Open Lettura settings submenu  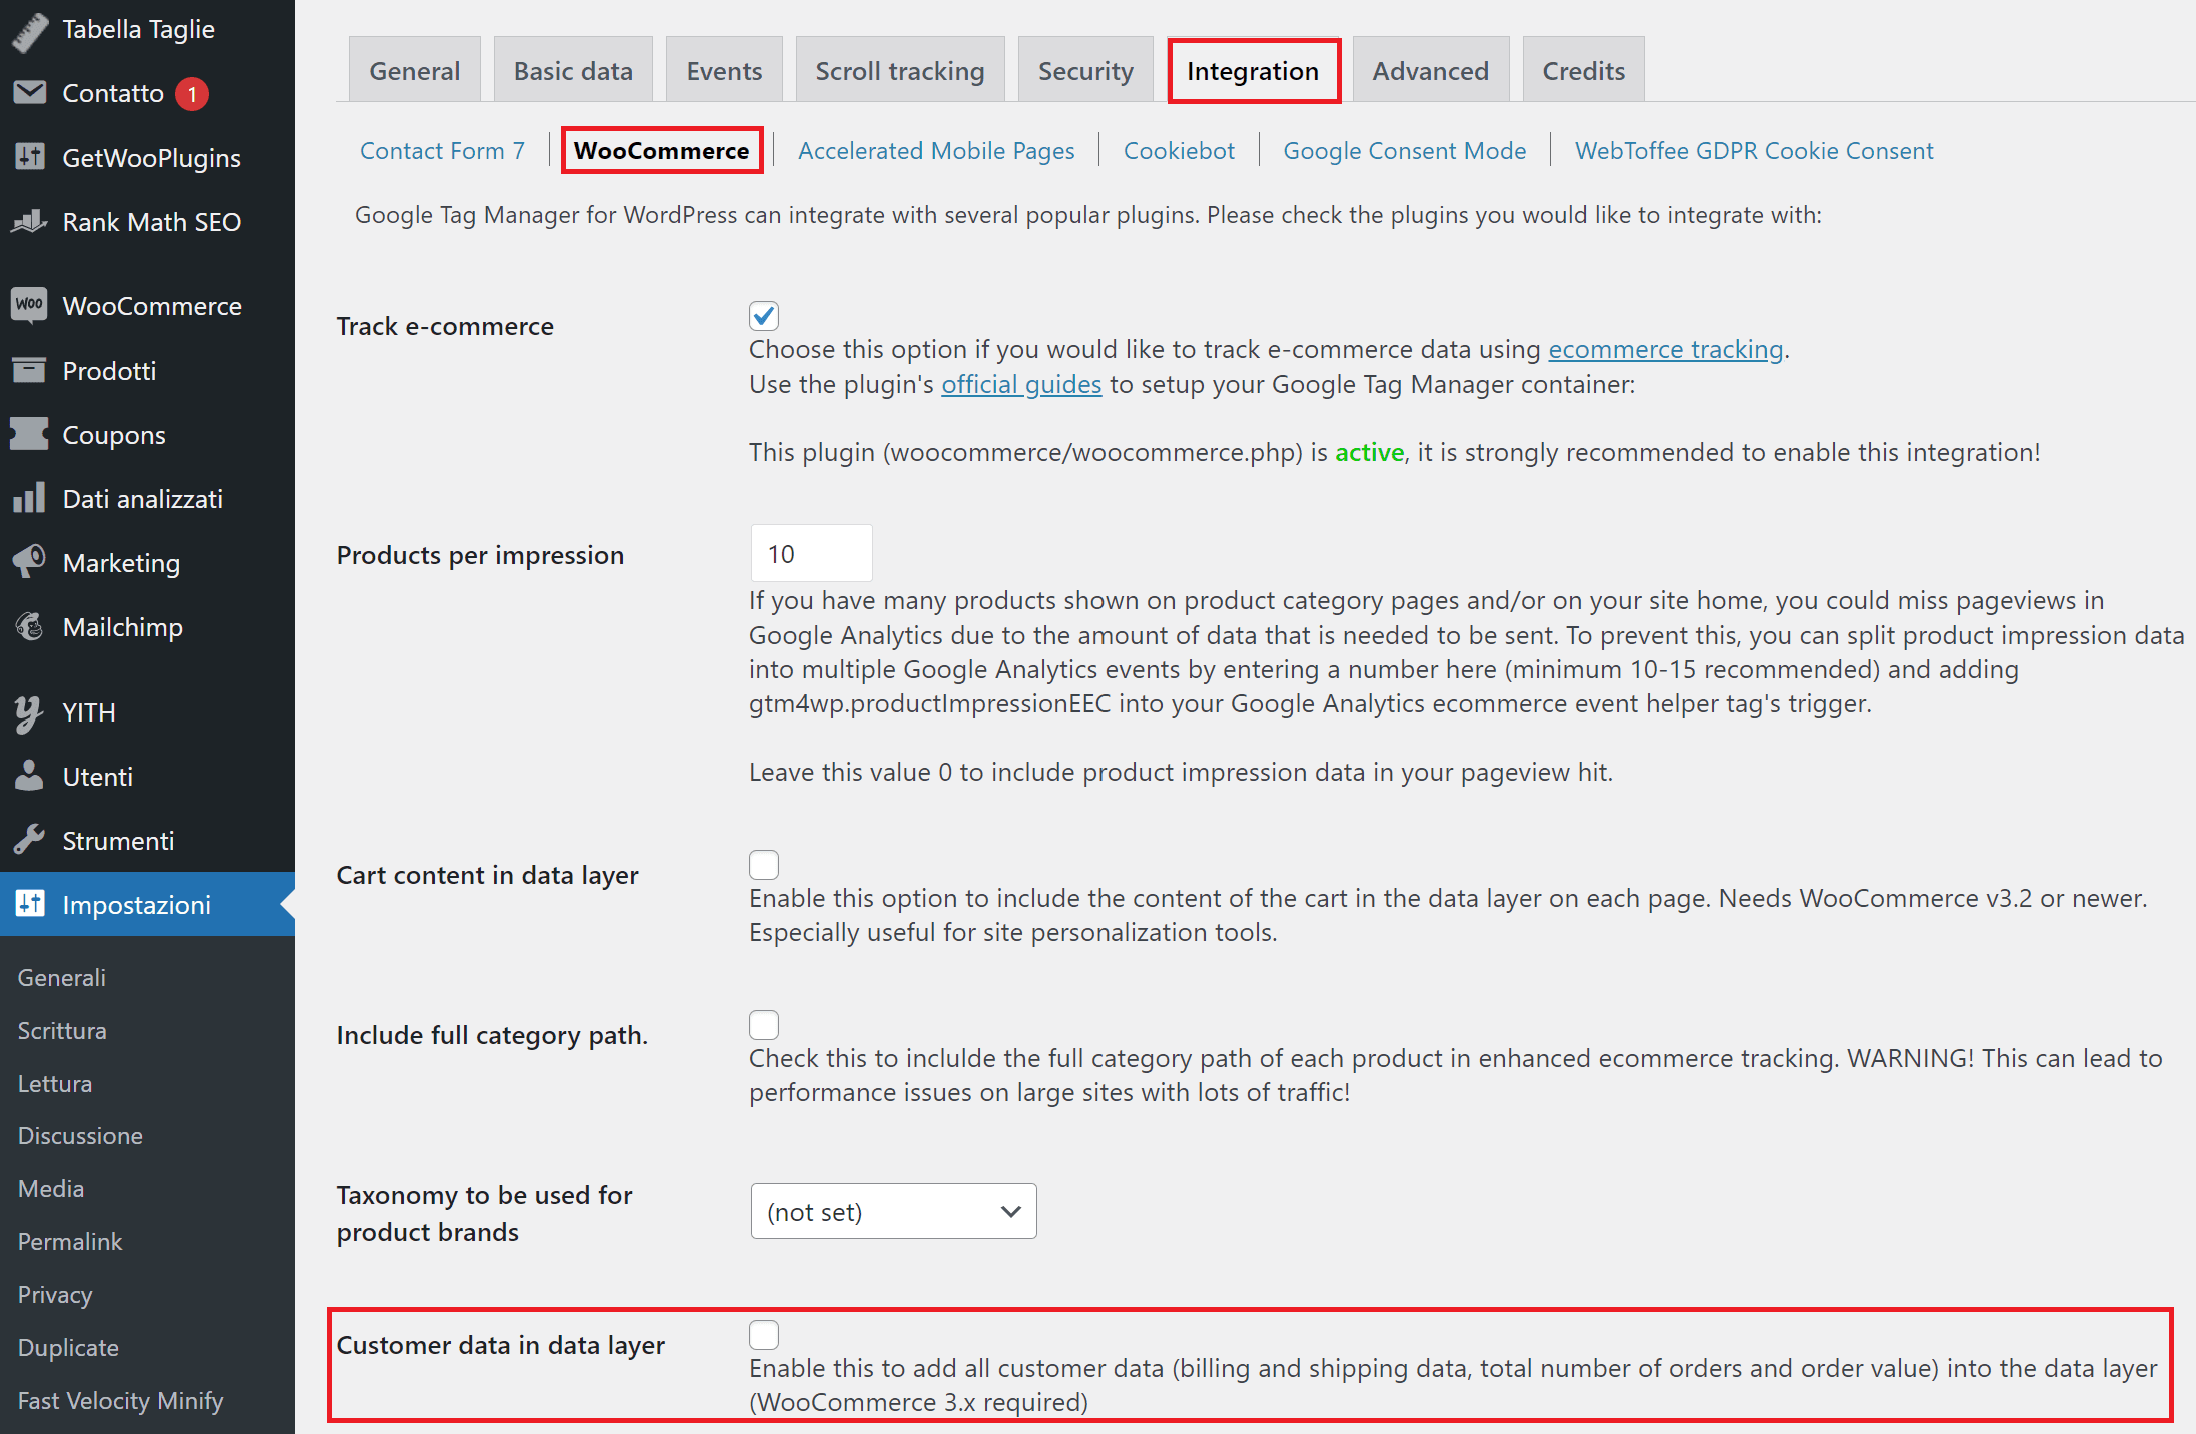55,1083
